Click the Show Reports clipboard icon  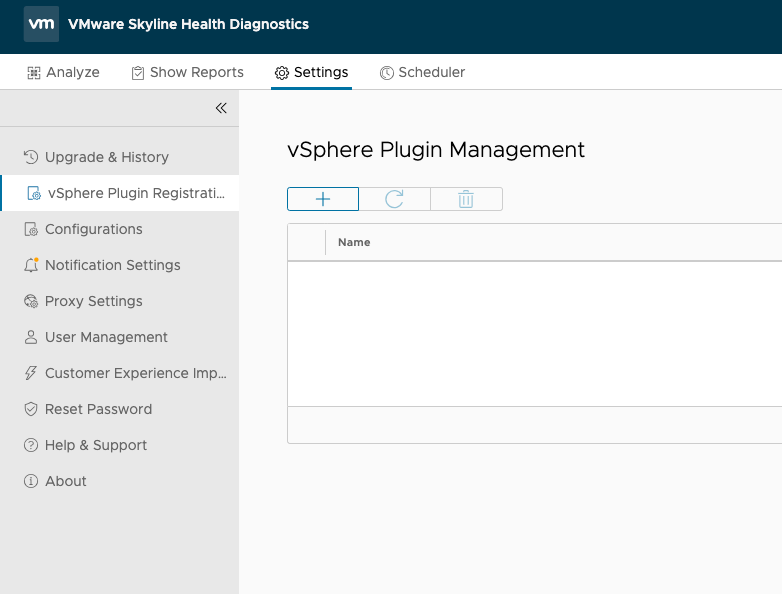(x=138, y=73)
